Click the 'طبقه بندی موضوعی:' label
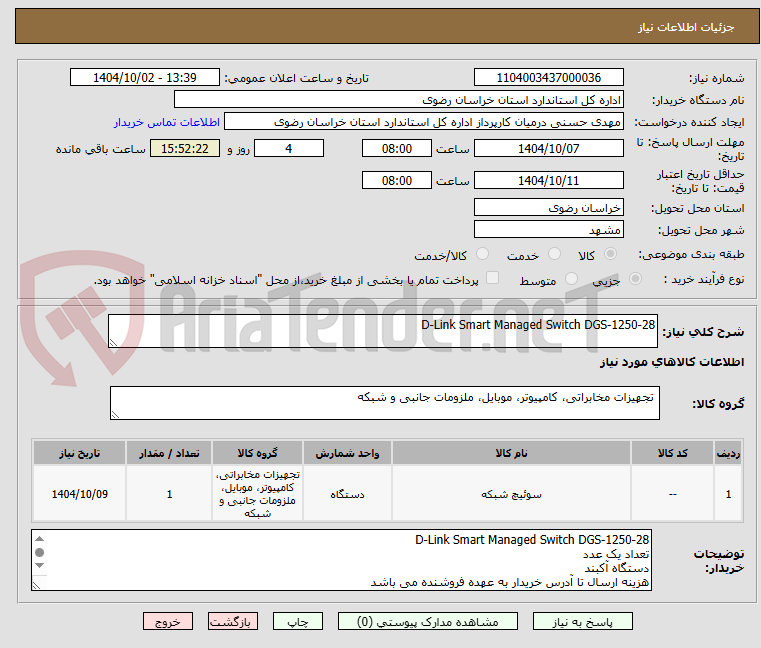The width and height of the screenshot is (761, 648). [691, 254]
